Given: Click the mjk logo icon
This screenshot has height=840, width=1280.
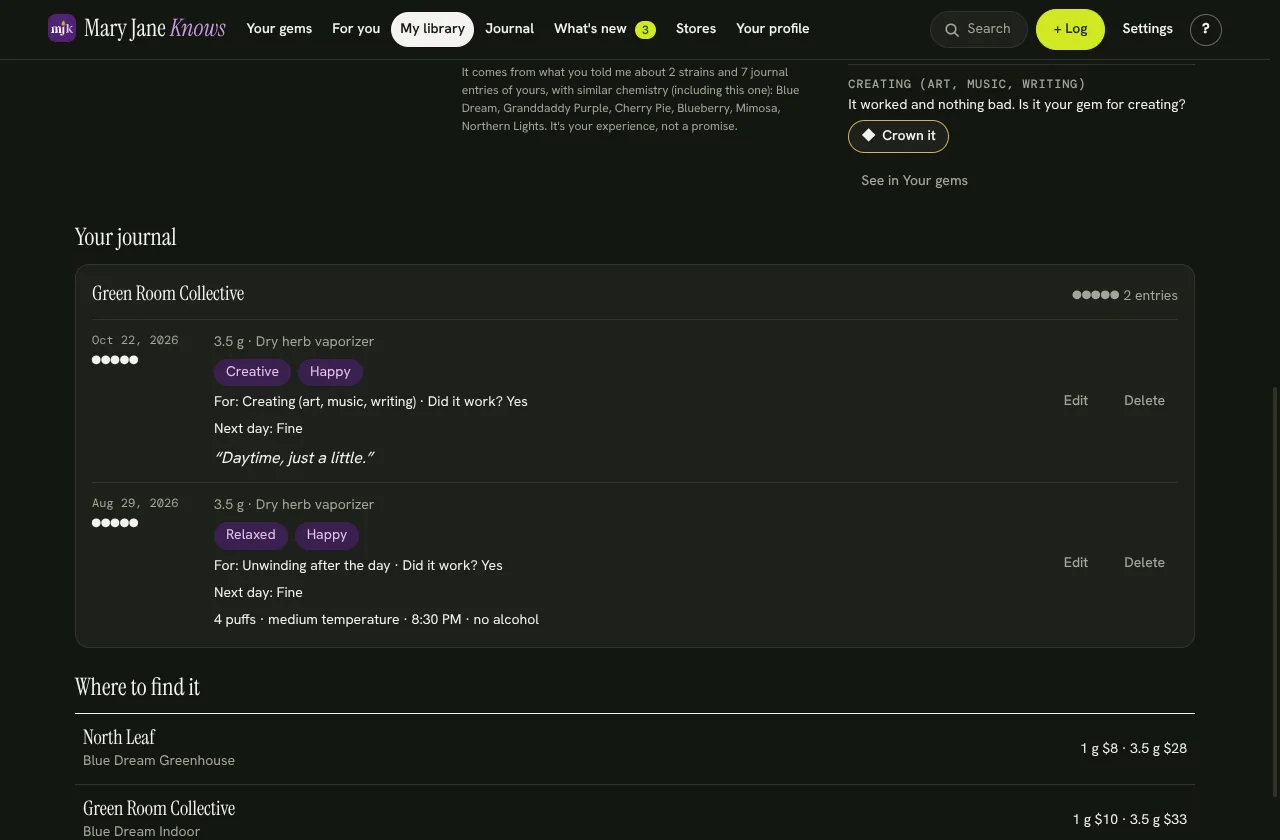Looking at the screenshot, I should pos(62,28).
